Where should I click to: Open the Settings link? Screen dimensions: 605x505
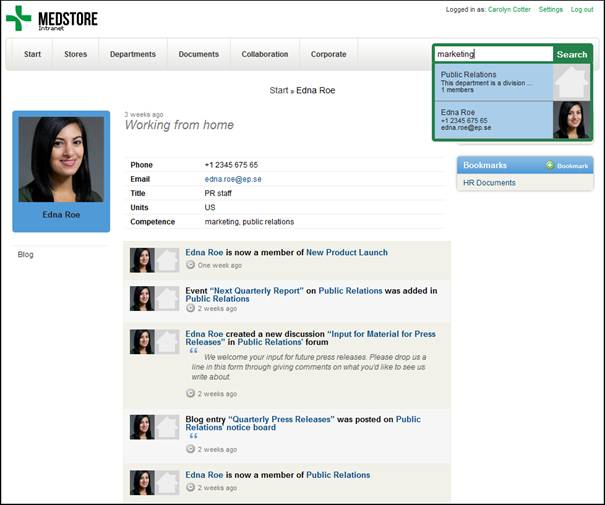(x=551, y=9)
